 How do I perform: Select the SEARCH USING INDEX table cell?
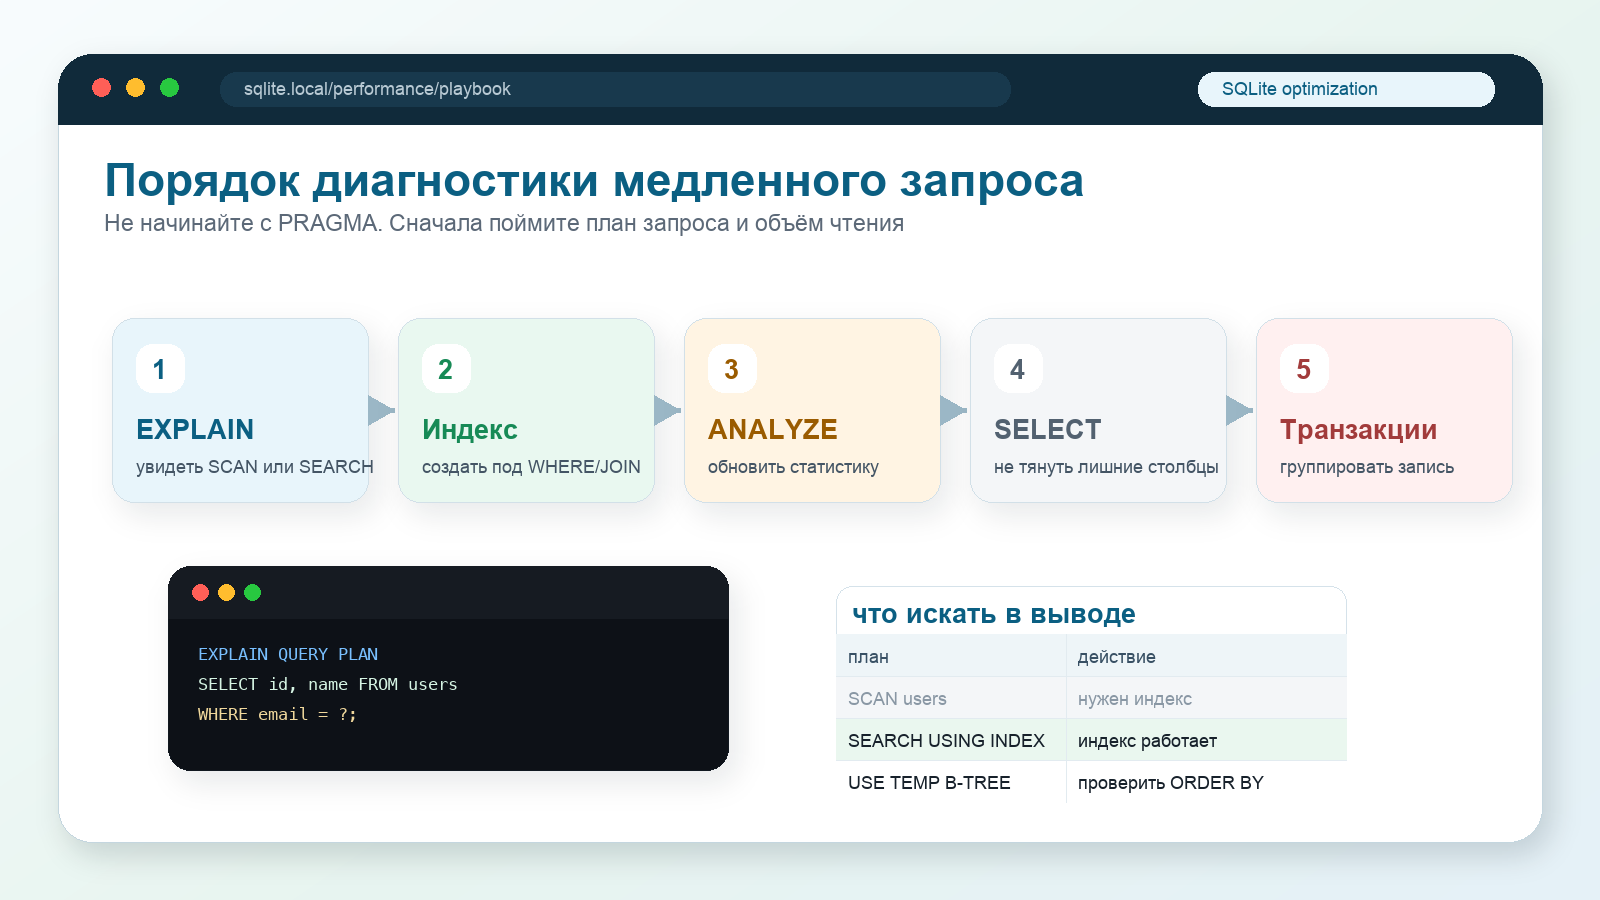pyautogui.click(x=951, y=740)
